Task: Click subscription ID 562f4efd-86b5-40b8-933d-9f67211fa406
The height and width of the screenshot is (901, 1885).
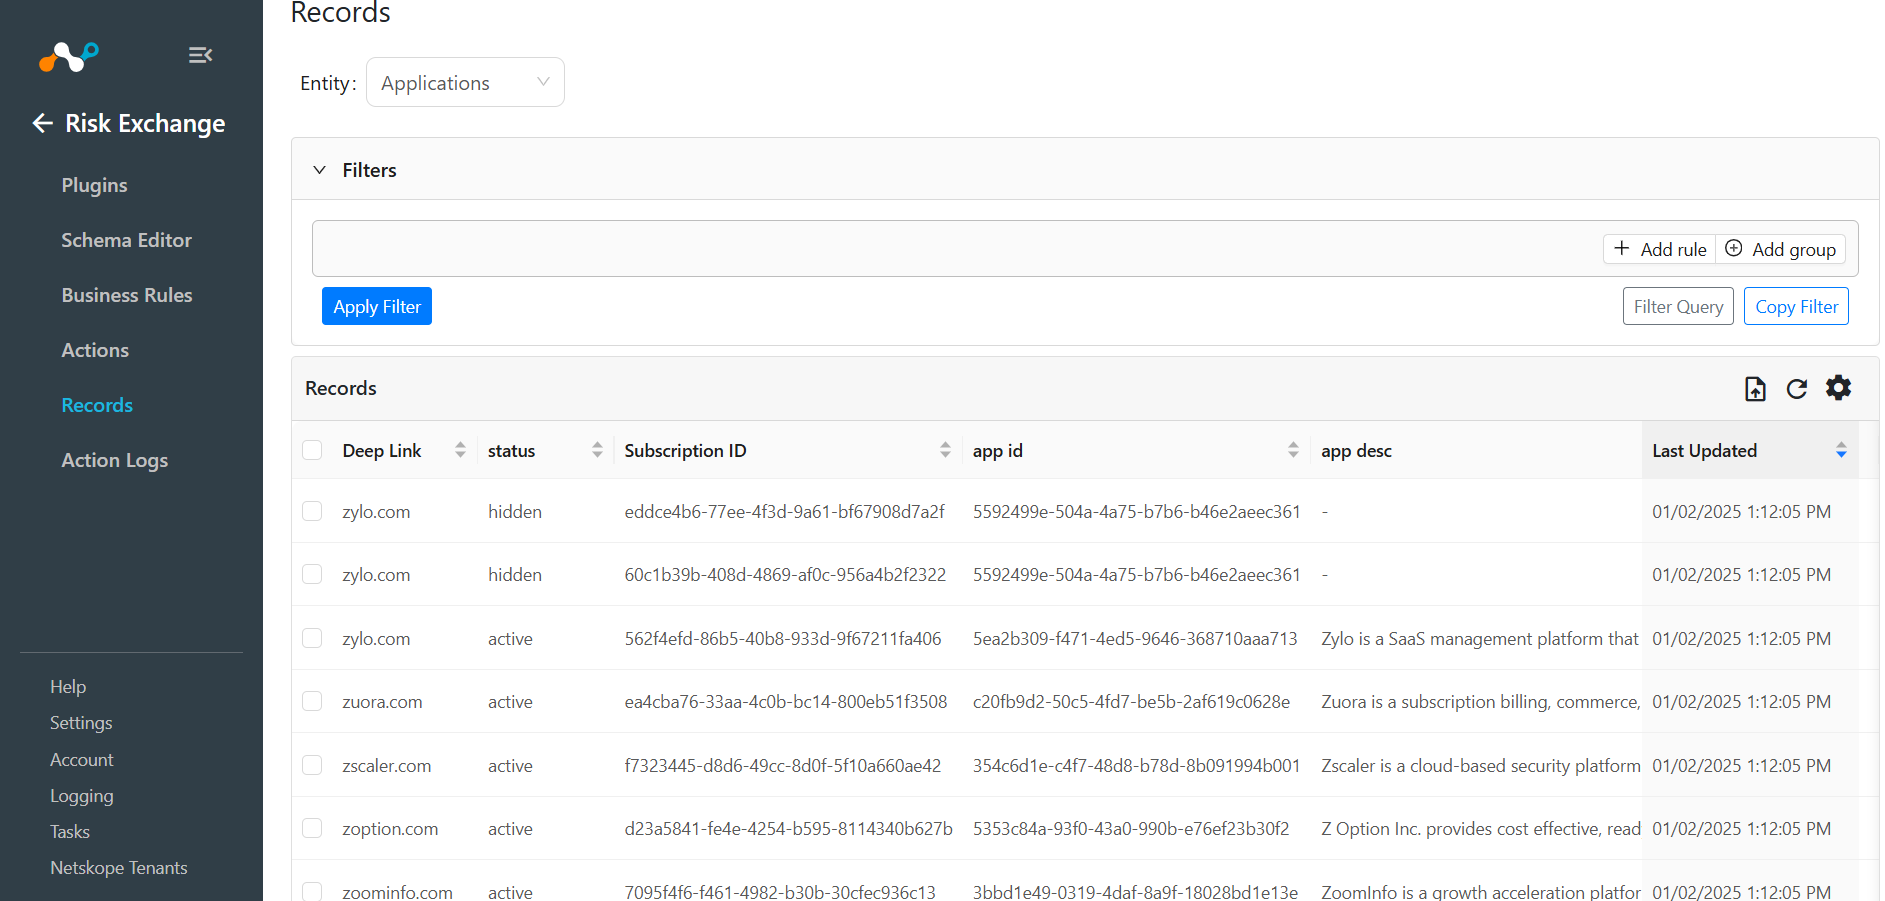Action: (783, 639)
